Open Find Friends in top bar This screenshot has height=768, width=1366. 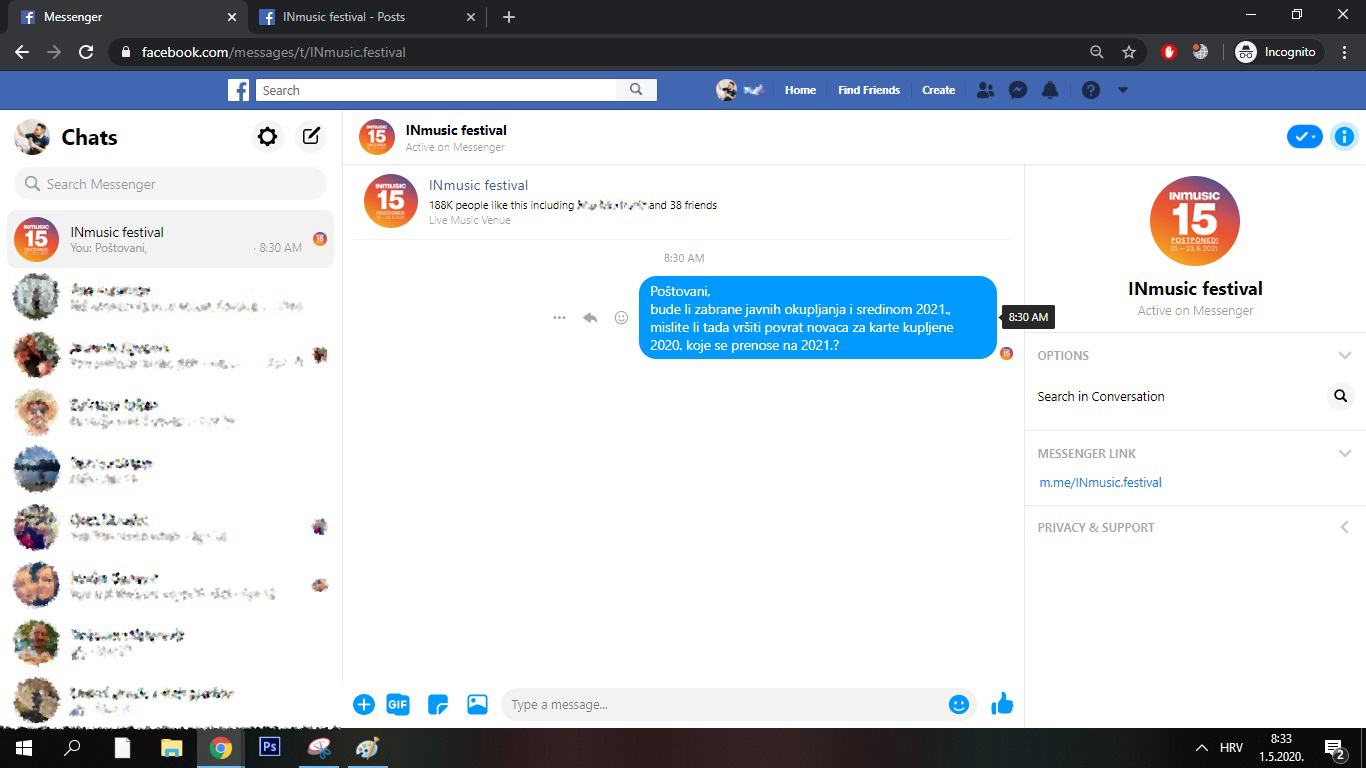(x=869, y=90)
